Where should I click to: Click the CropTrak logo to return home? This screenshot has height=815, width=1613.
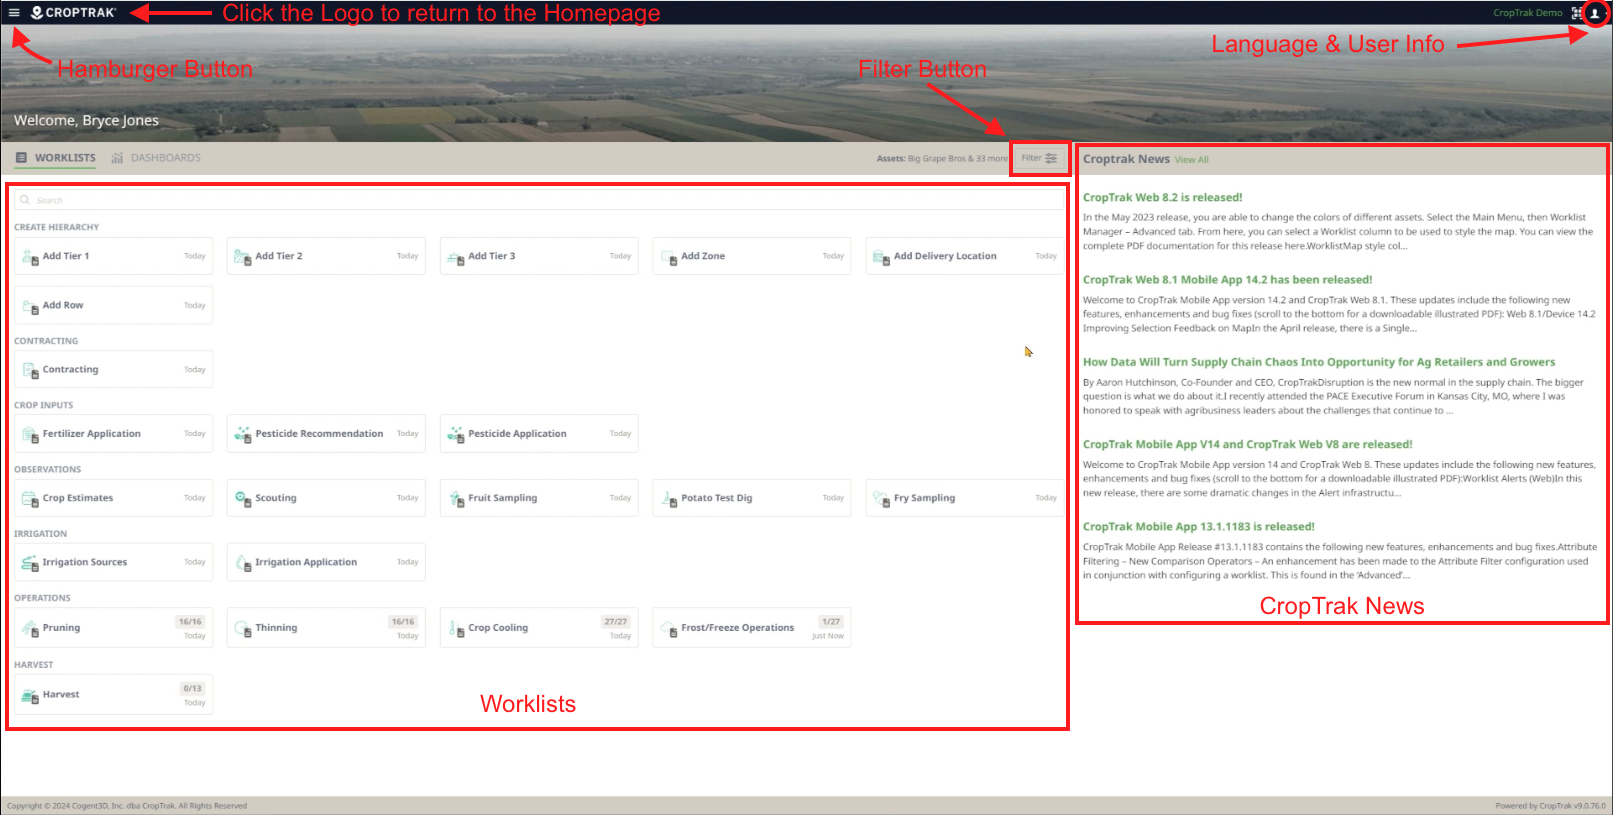(x=74, y=13)
